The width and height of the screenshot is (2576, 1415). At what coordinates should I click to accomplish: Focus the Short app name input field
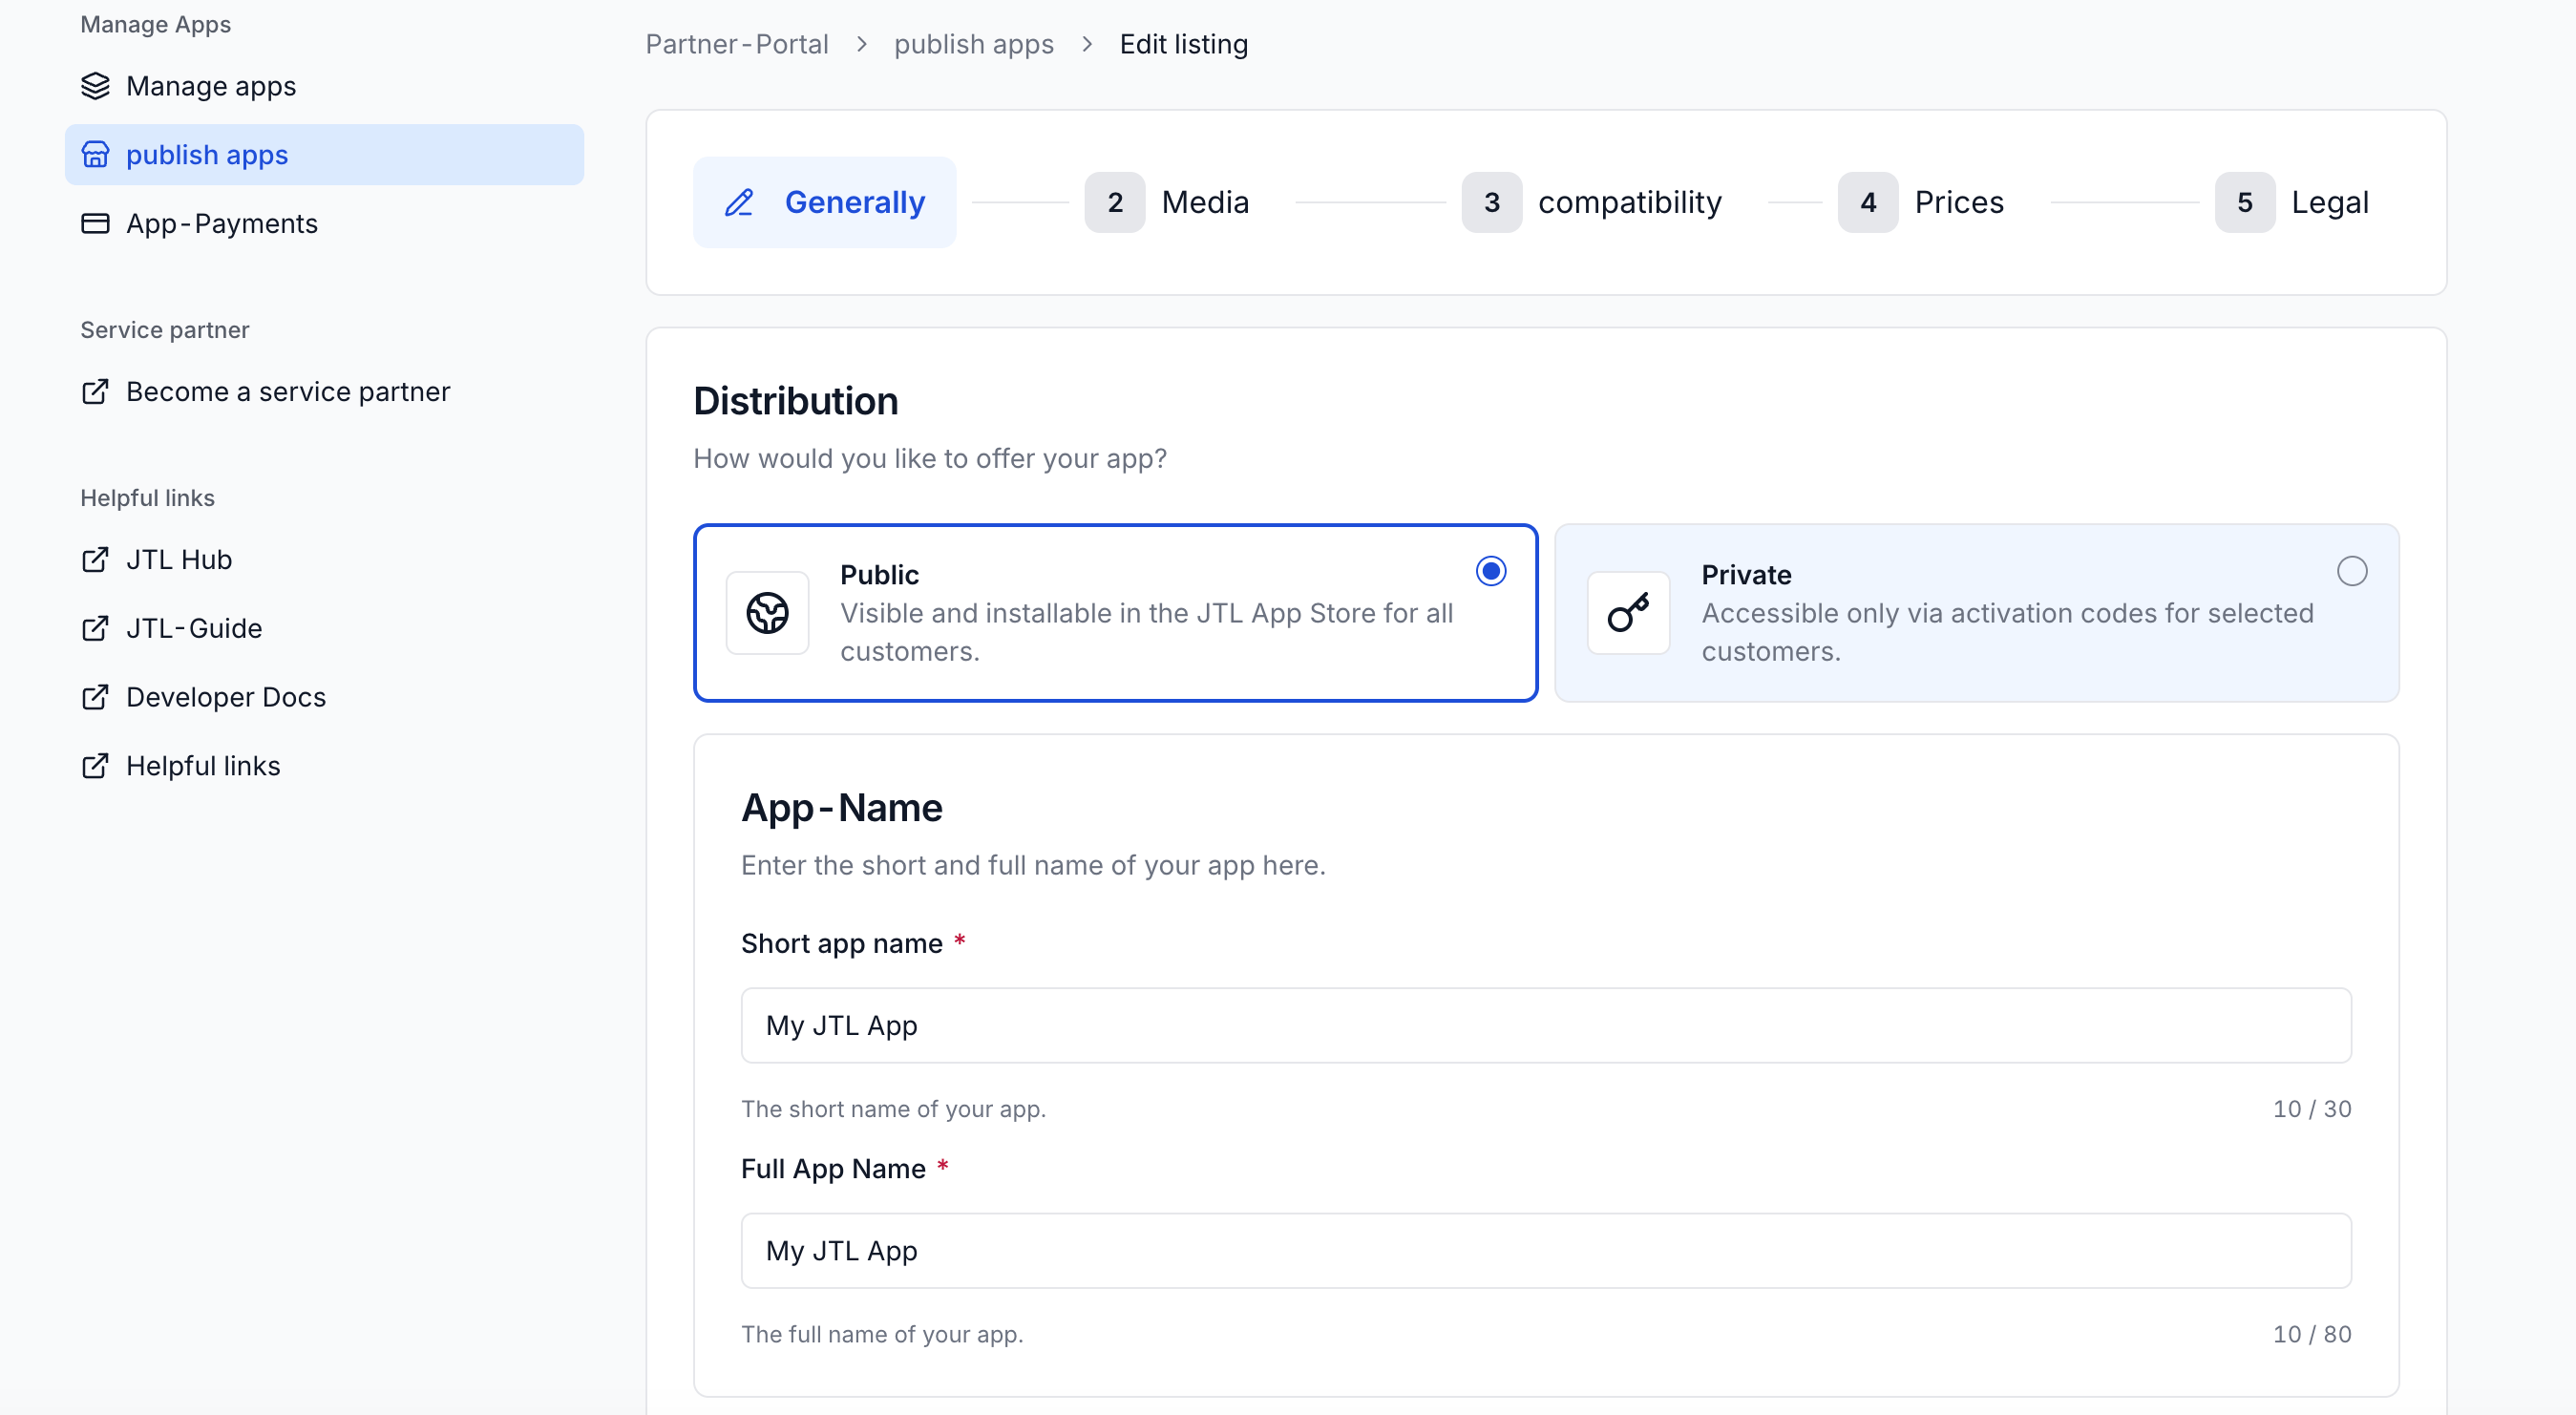click(1546, 1025)
